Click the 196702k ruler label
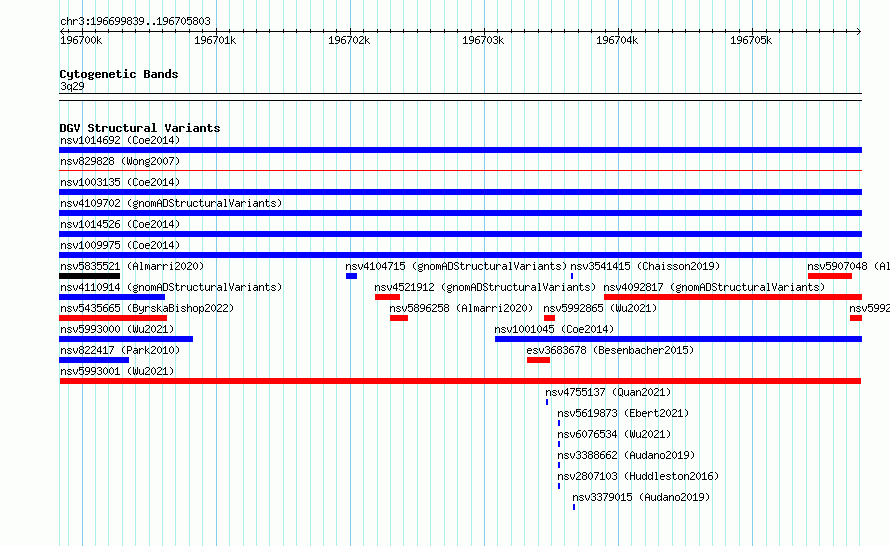The image size is (890, 546). click(x=349, y=40)
